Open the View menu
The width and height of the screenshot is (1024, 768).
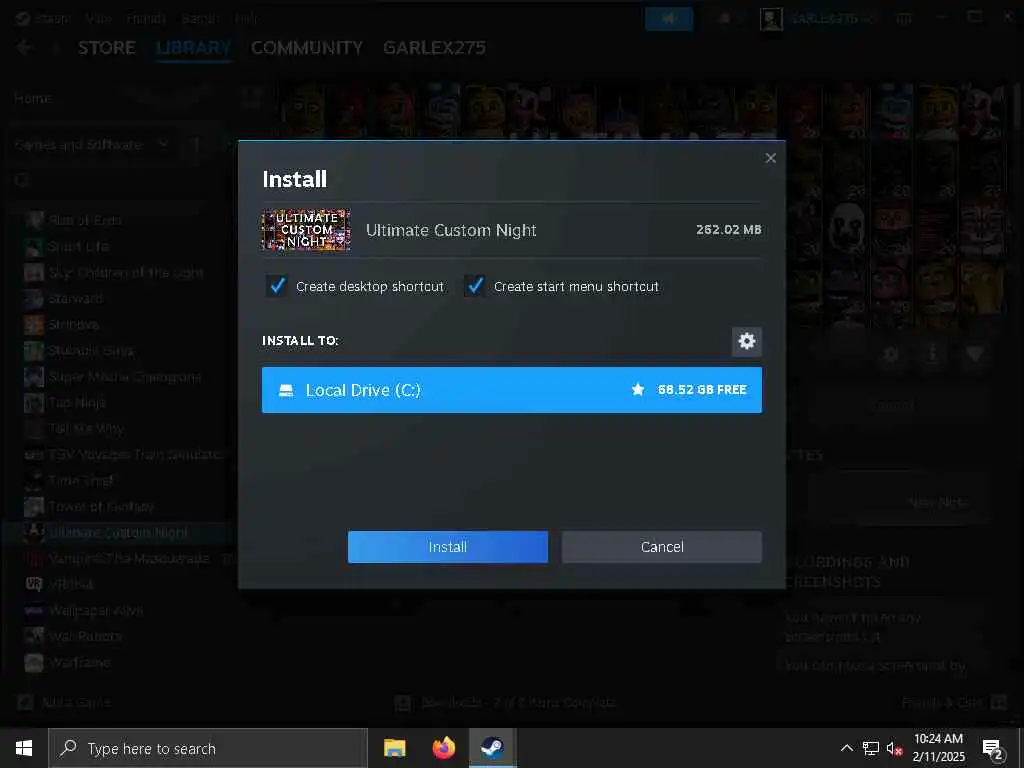[99, 18]
